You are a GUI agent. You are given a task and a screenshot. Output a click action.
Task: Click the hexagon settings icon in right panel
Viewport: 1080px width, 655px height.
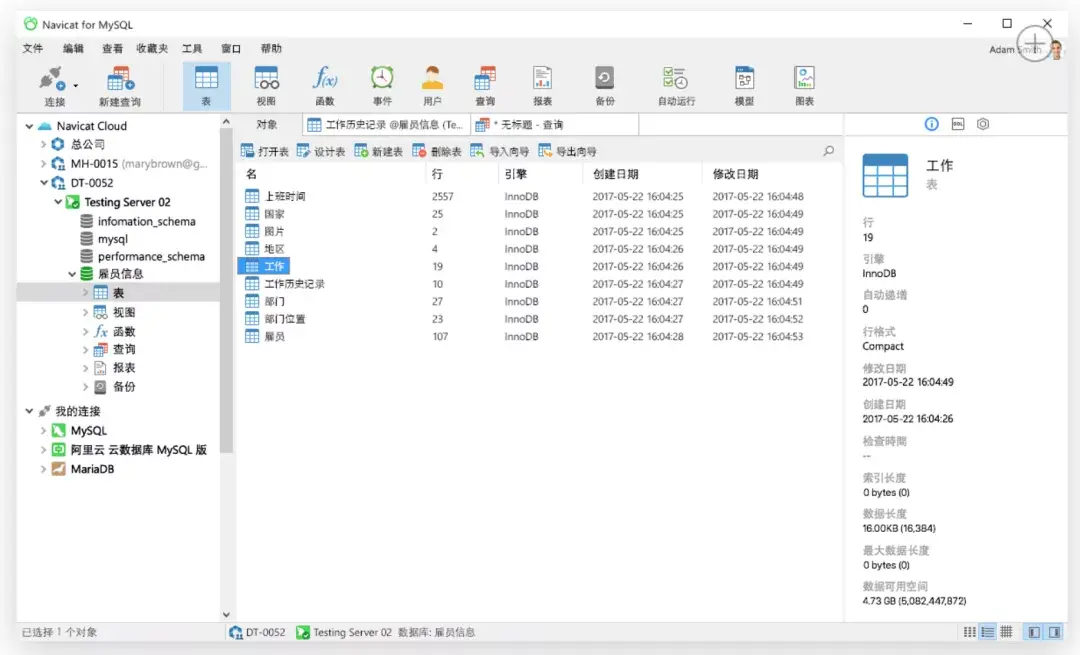click(983, 124)
